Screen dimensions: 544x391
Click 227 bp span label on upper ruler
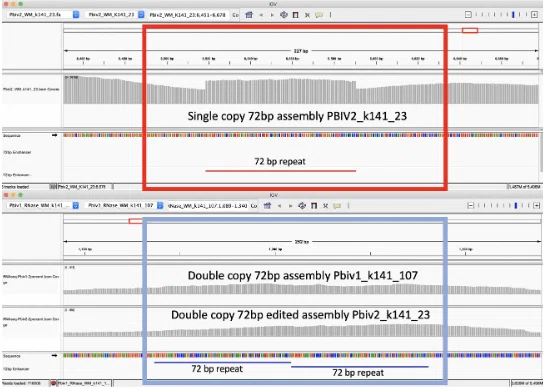point(301,51)
